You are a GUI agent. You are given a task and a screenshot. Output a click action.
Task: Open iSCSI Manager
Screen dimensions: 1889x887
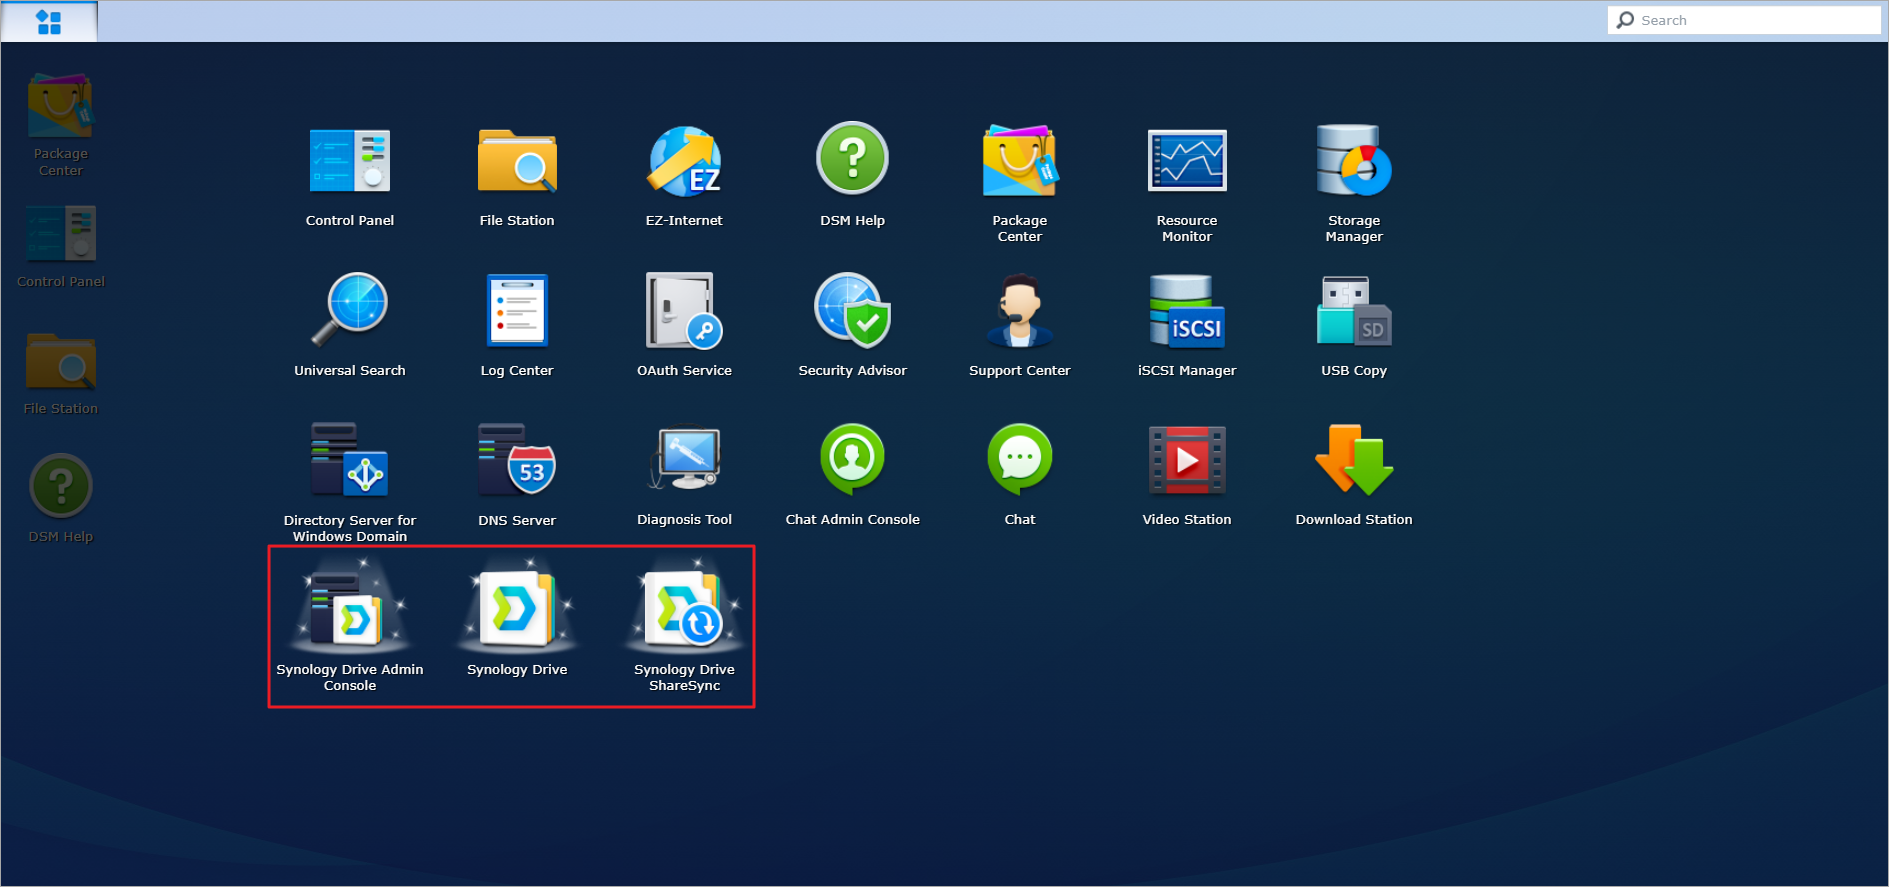pos(1186,313)
